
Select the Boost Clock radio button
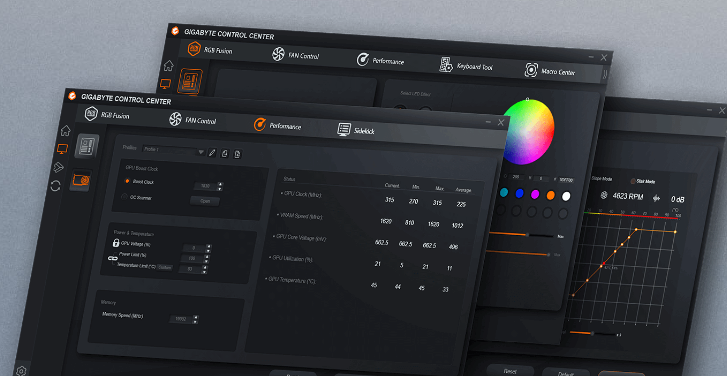pos(127,181)
